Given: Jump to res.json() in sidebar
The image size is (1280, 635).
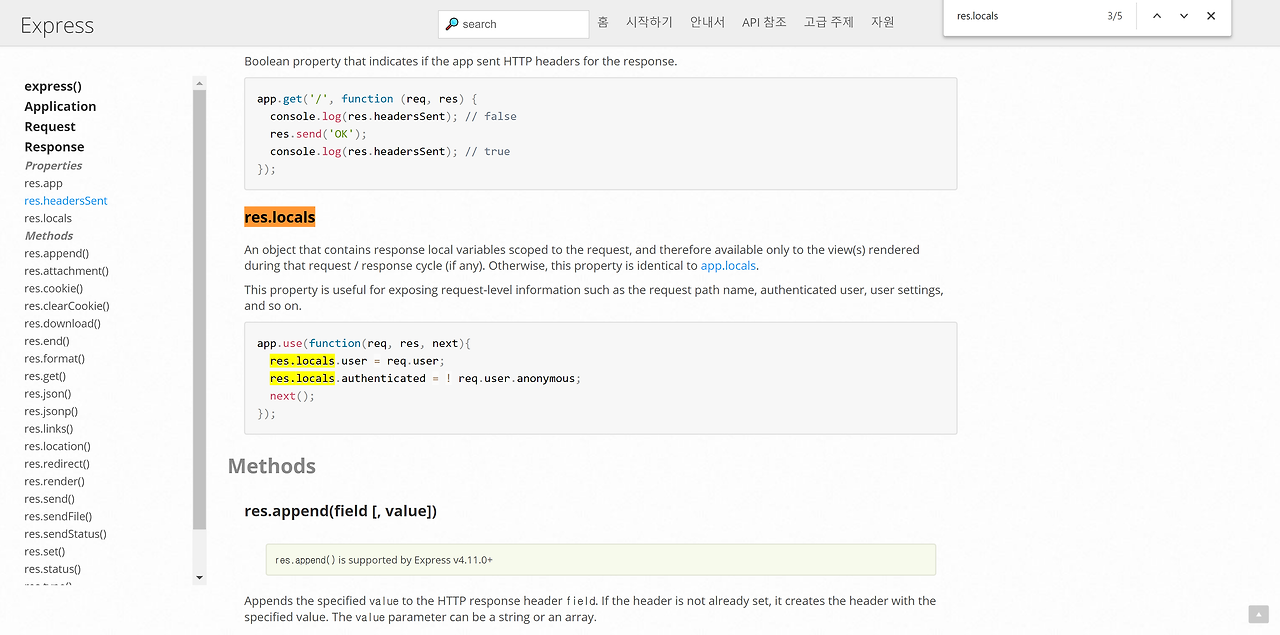Looking at the screenshot, I should coord(47,393).
